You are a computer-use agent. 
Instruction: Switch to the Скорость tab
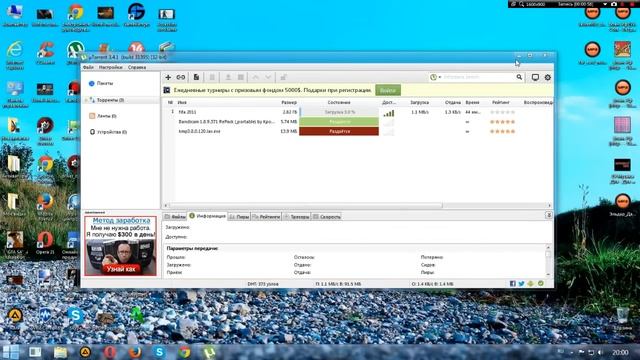pyautogui.click(x=327, y=217)
